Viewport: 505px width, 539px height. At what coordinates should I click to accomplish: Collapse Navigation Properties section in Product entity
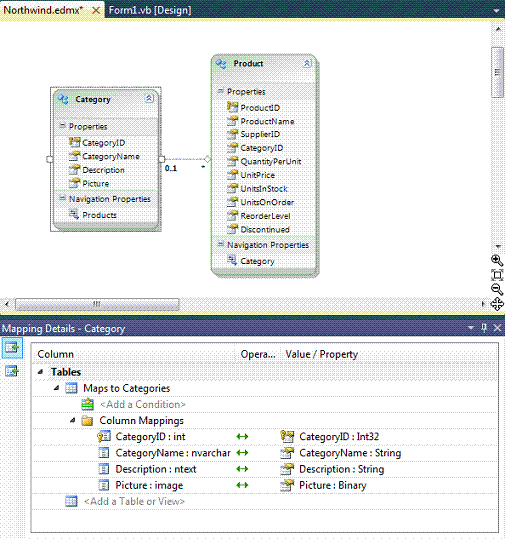[x=220, y=244]
